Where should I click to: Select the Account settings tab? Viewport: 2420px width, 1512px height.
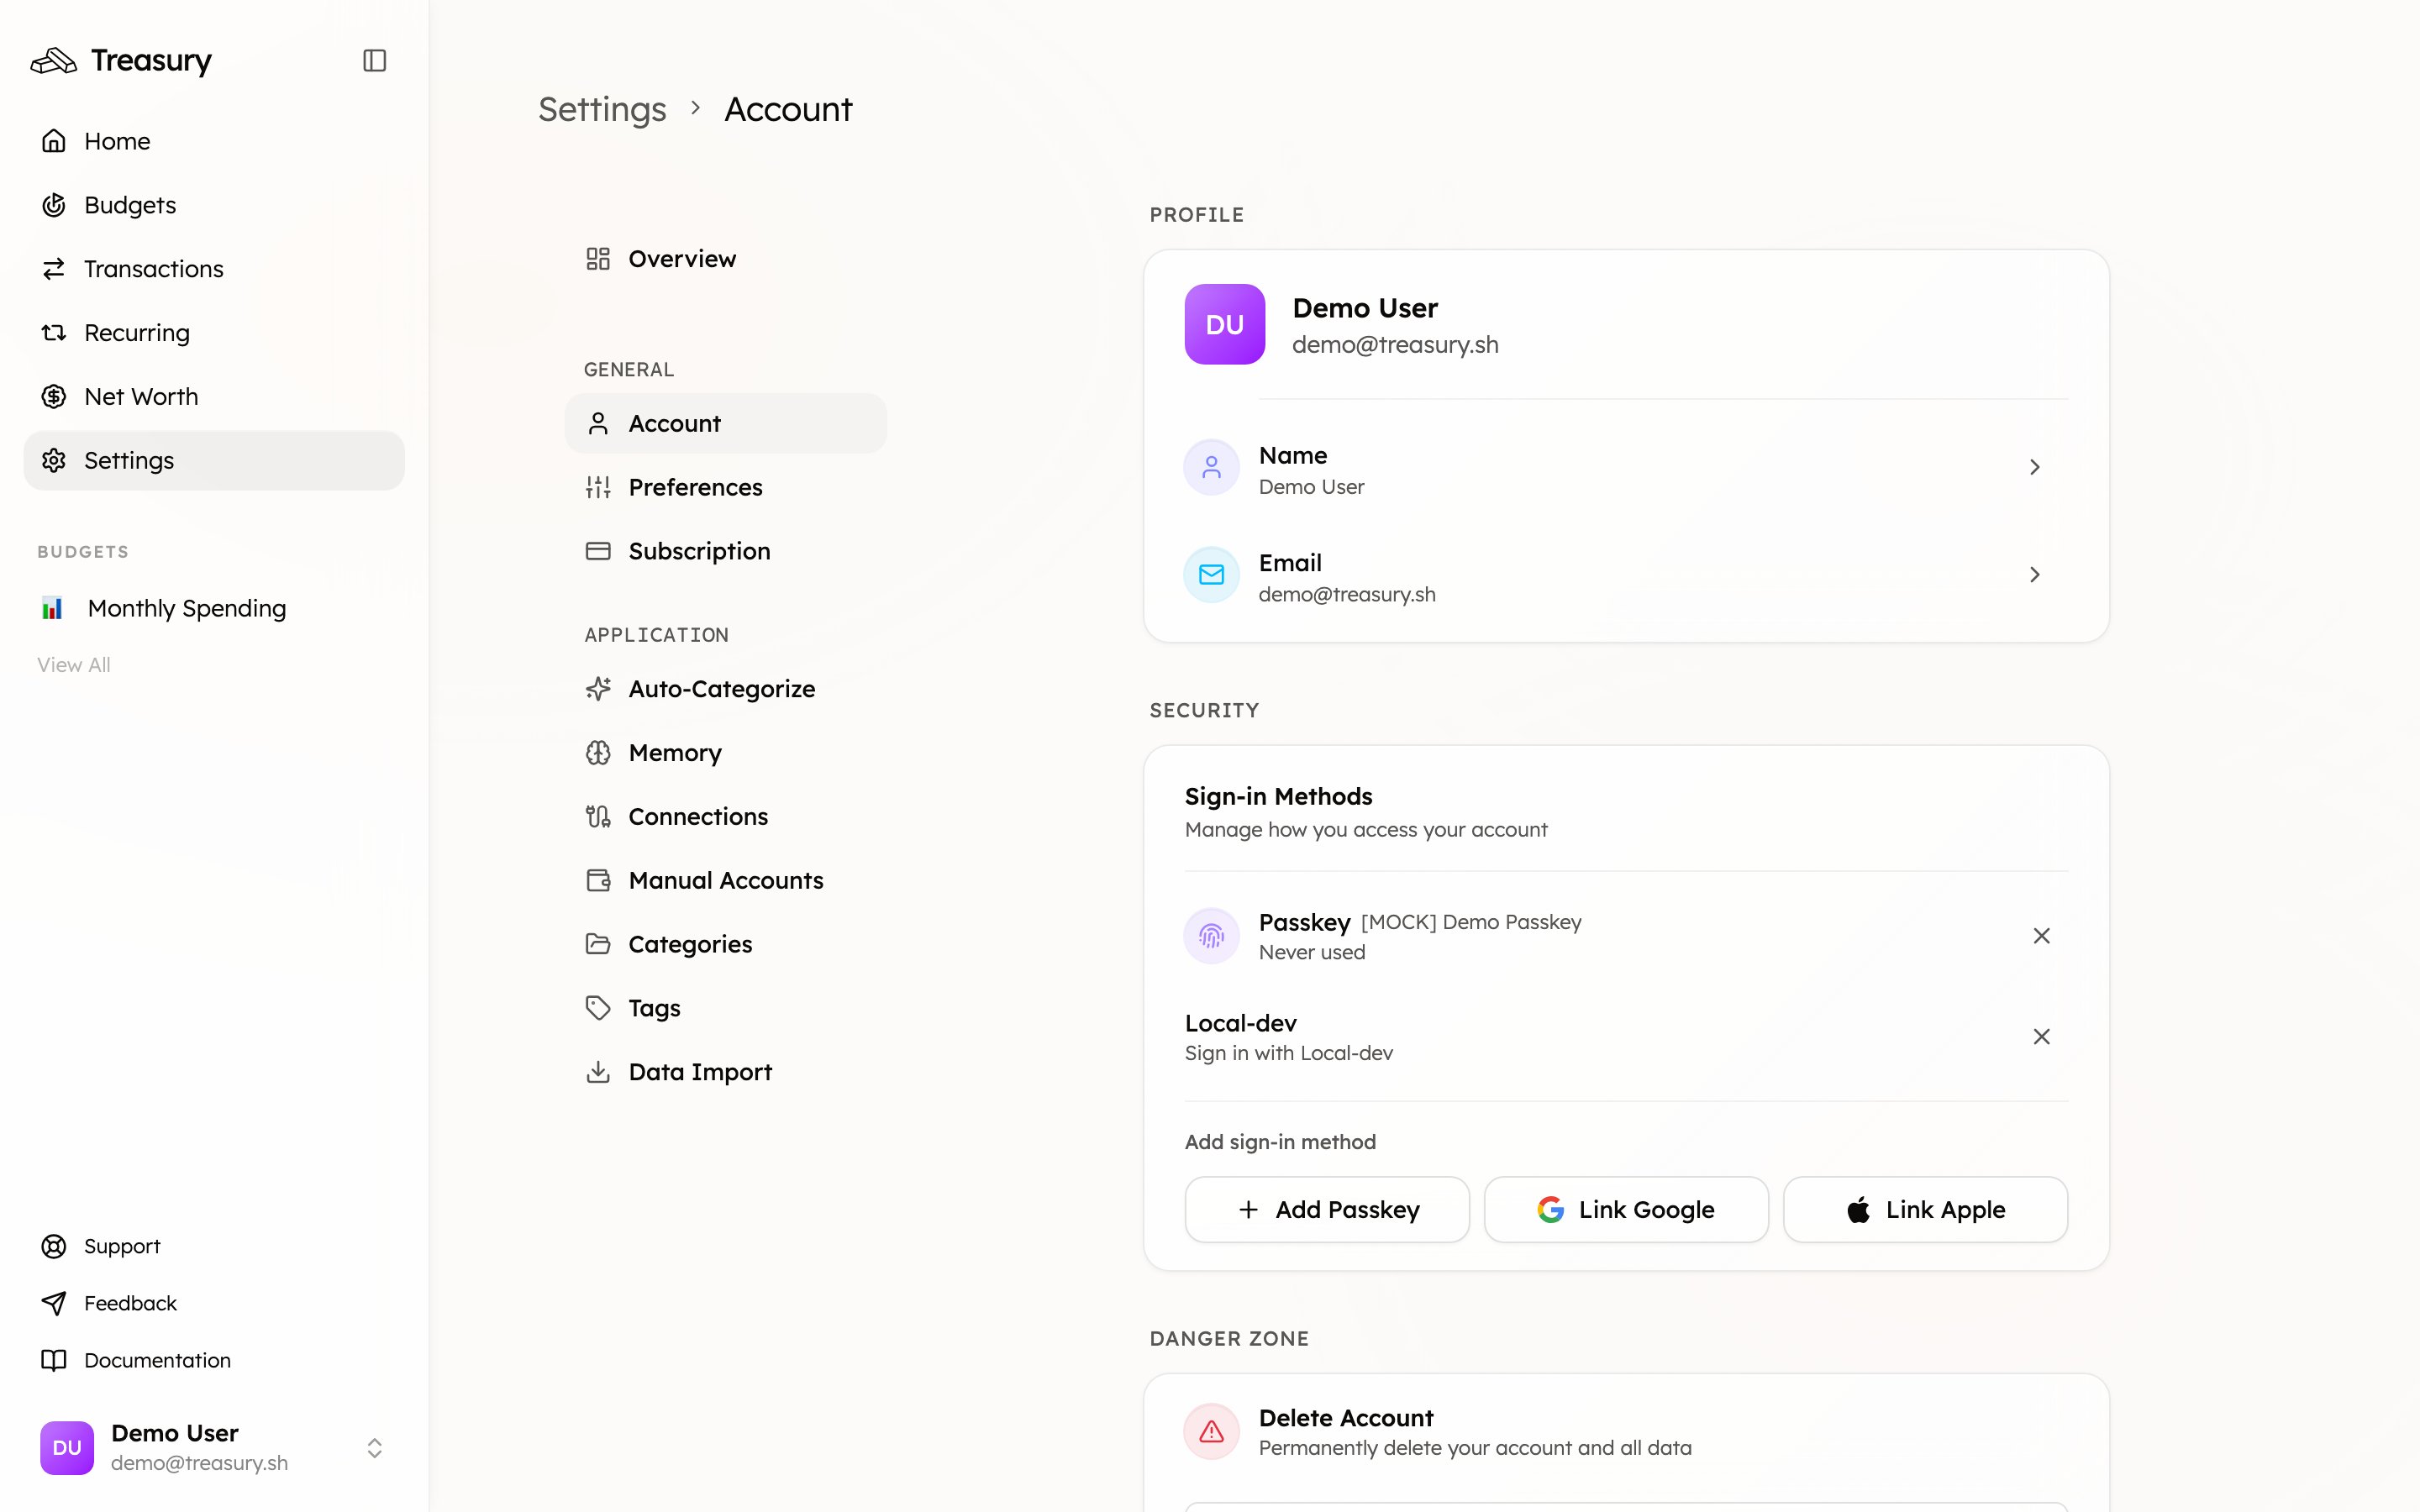[x=726, y=423]
